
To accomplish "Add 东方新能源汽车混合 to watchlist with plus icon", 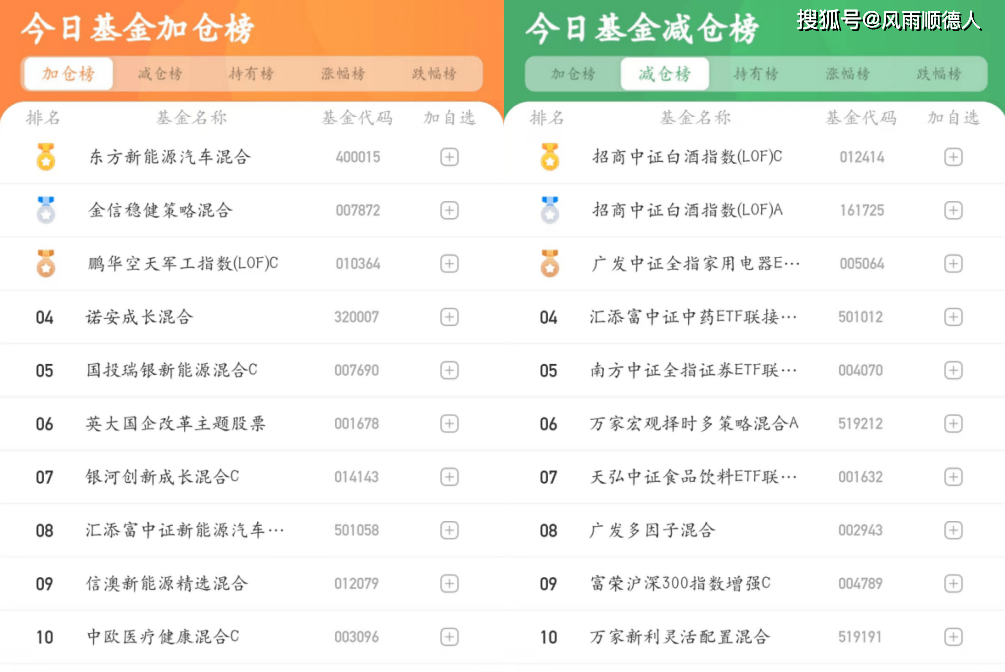I will click(449, 157).
